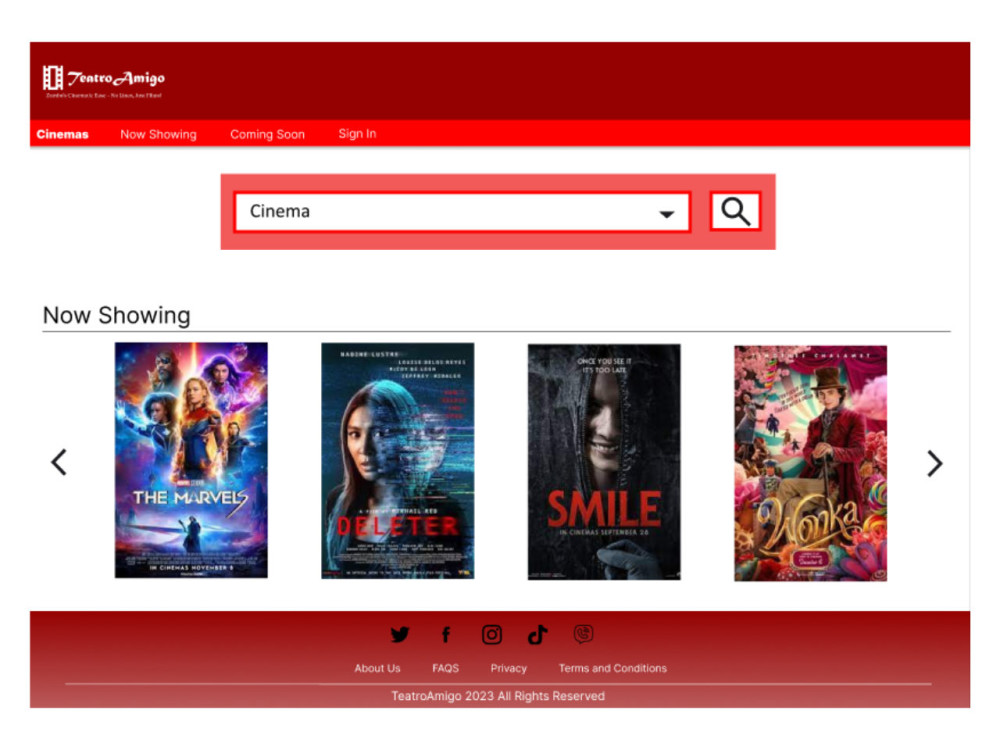Open the Coming Soon tab

[267, 135]
